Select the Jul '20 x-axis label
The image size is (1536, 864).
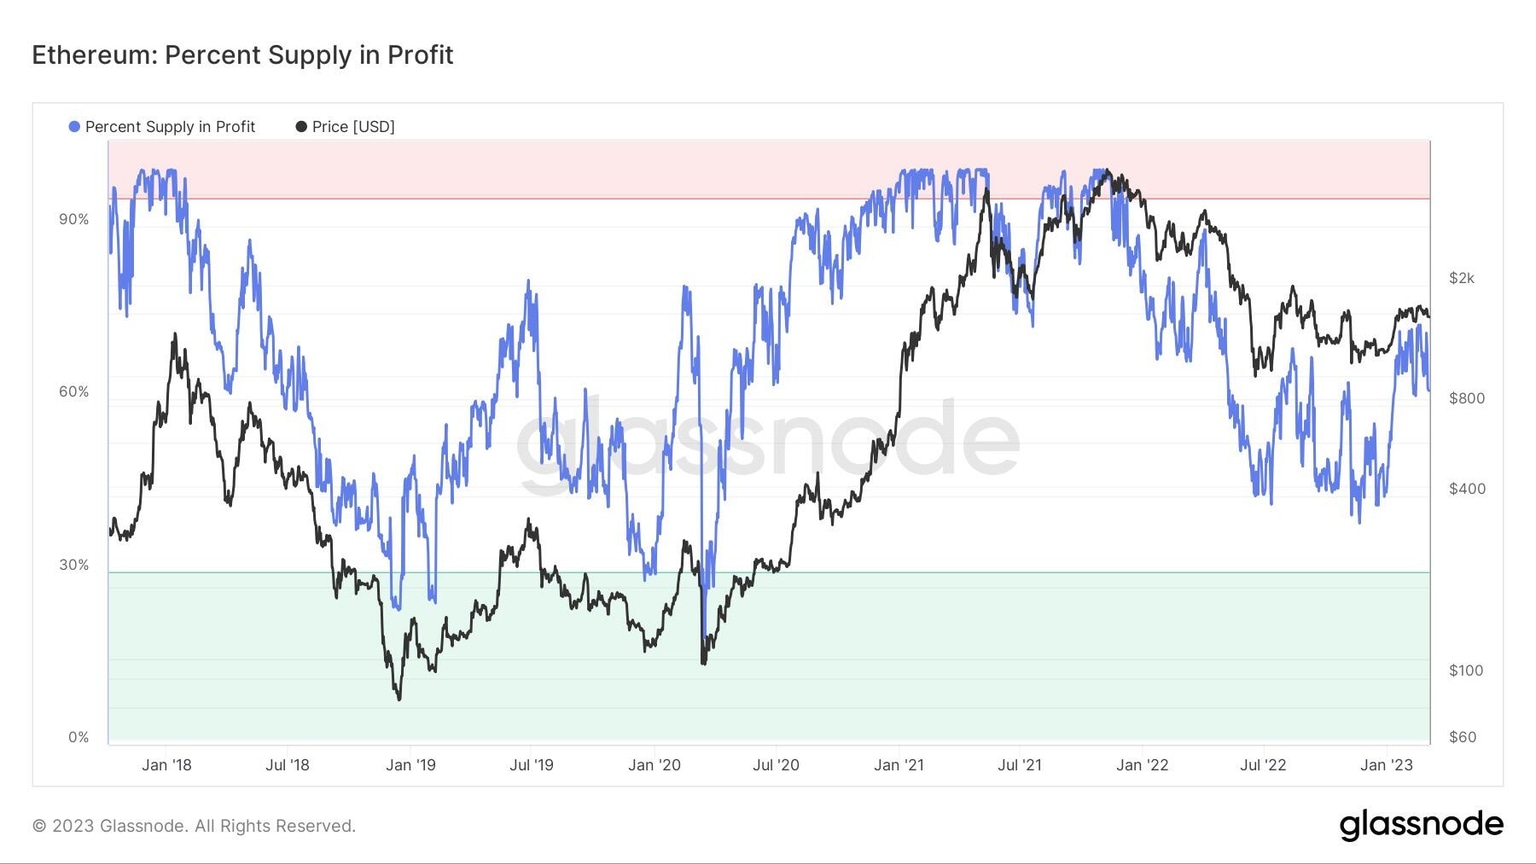(776, 765)
